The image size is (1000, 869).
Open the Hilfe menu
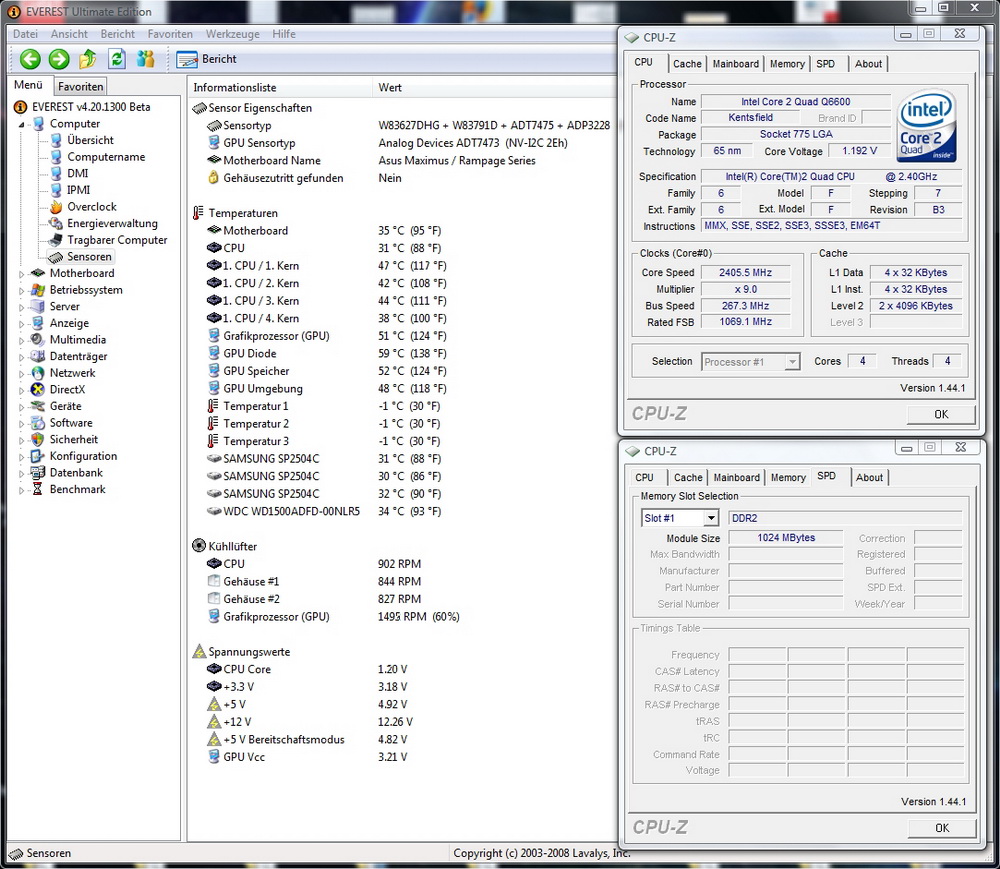pyautogui.click(x=284, y=34)
